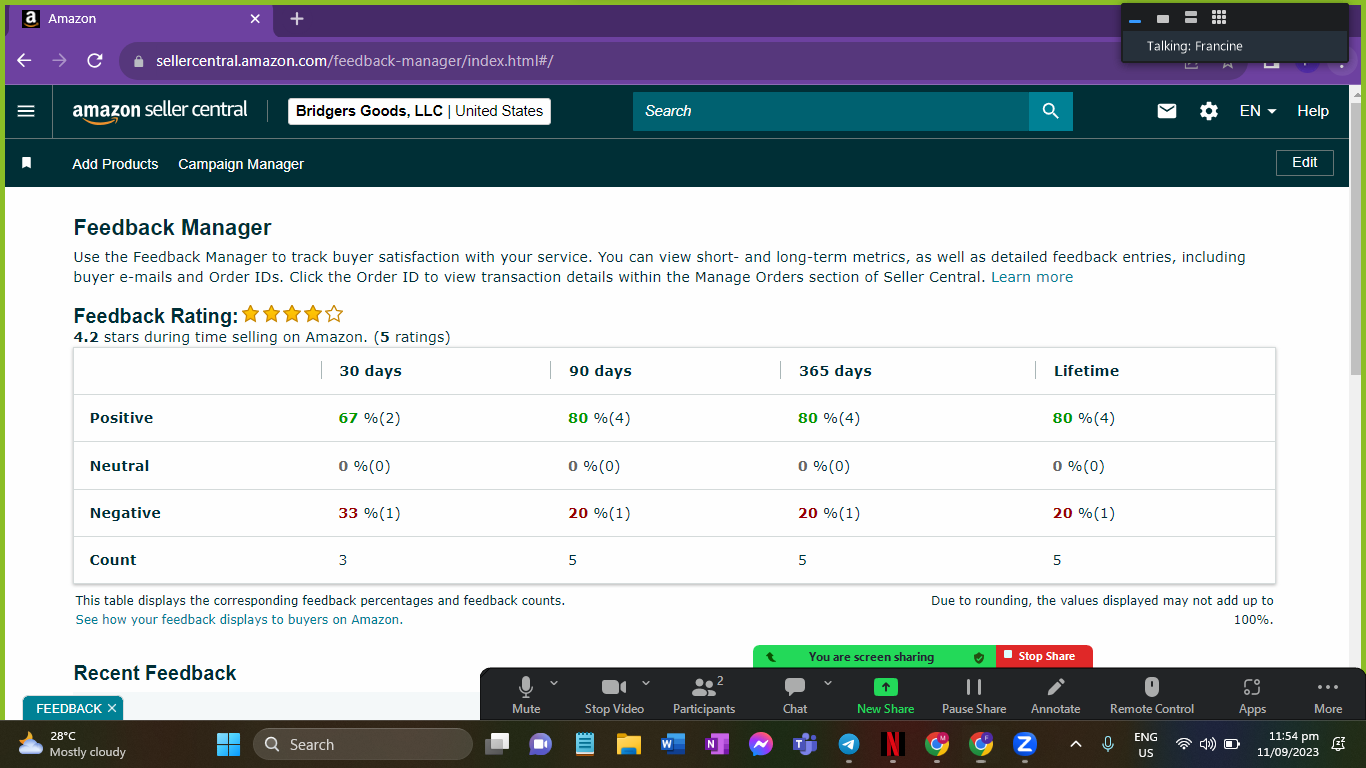The image size is (1366, 768).
Task: Switch Zoom mini window to two-thumbnail stacked view
Action: [x=1191, y=17]
